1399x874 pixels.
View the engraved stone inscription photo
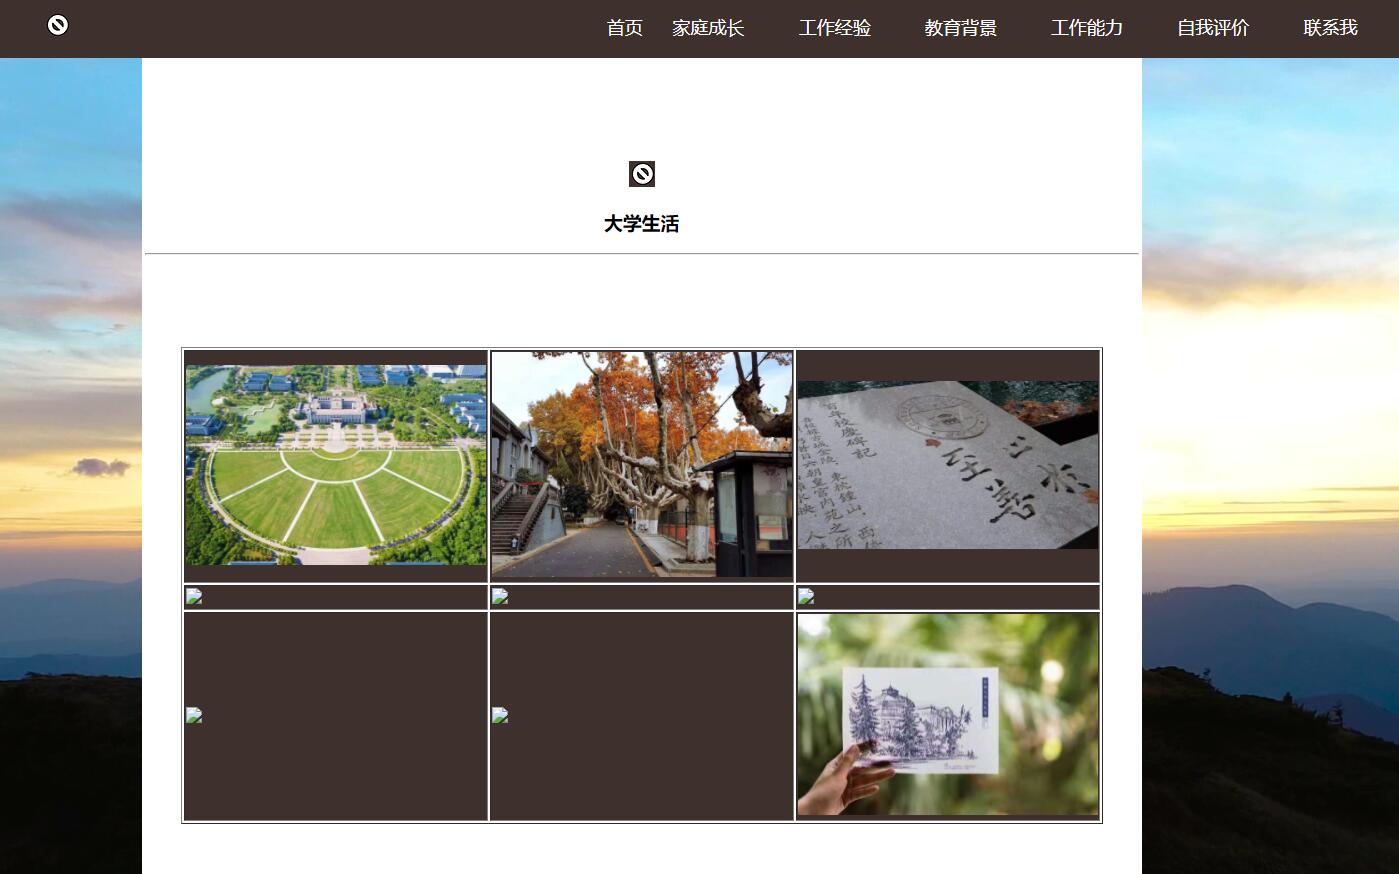click(x=948, y=465)
